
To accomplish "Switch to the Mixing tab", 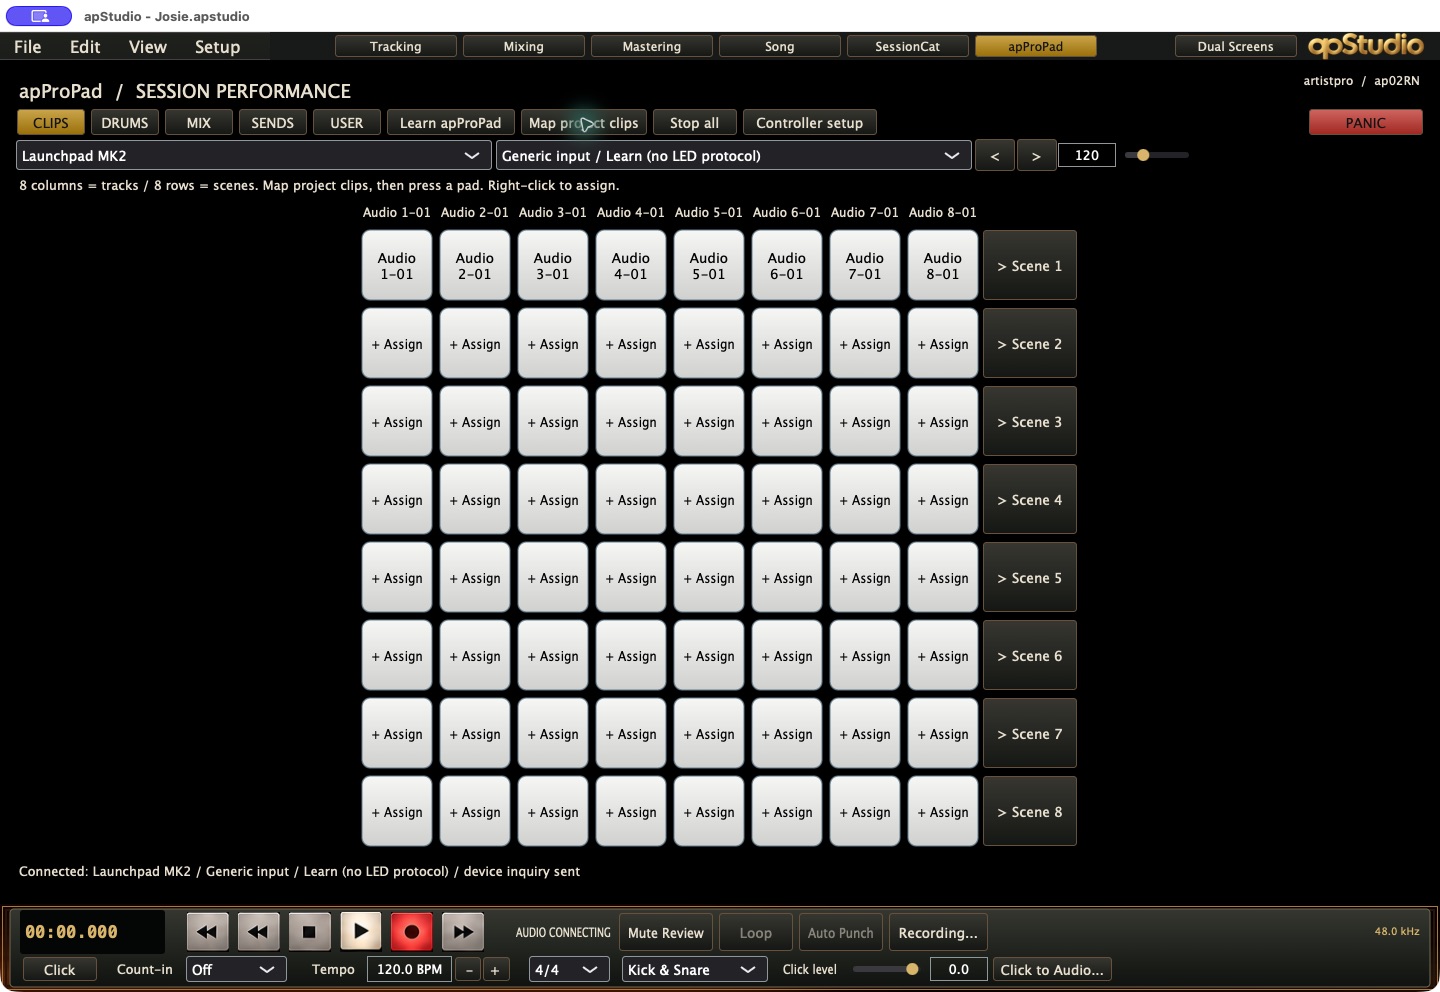I will pos(524,46).
